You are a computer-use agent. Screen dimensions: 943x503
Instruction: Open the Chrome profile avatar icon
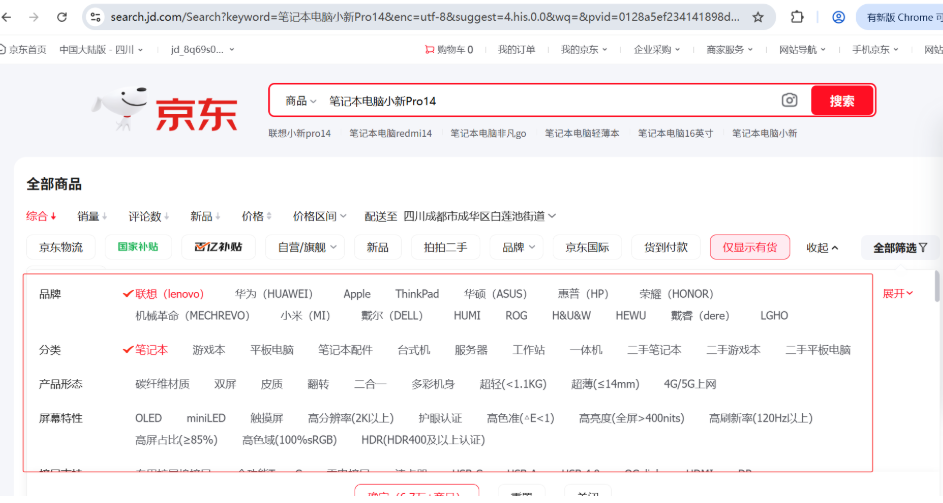pyautogui.click(x=838, y=17)
